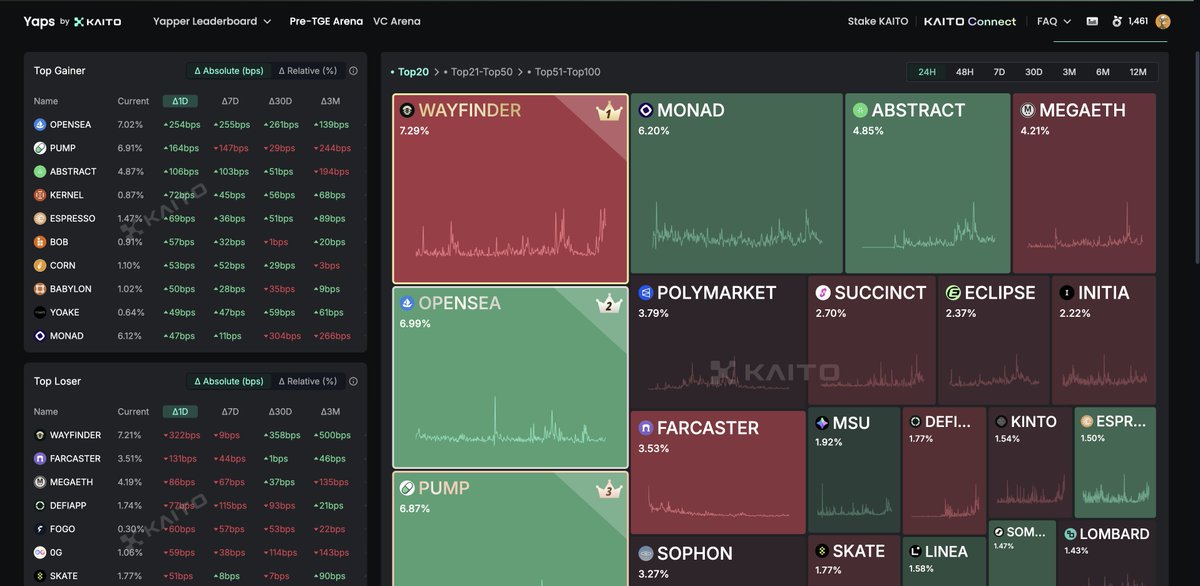The image size is (1200, 586).
Task: Click the medal points icon next to 1,461
Action: pos(1117,21)
